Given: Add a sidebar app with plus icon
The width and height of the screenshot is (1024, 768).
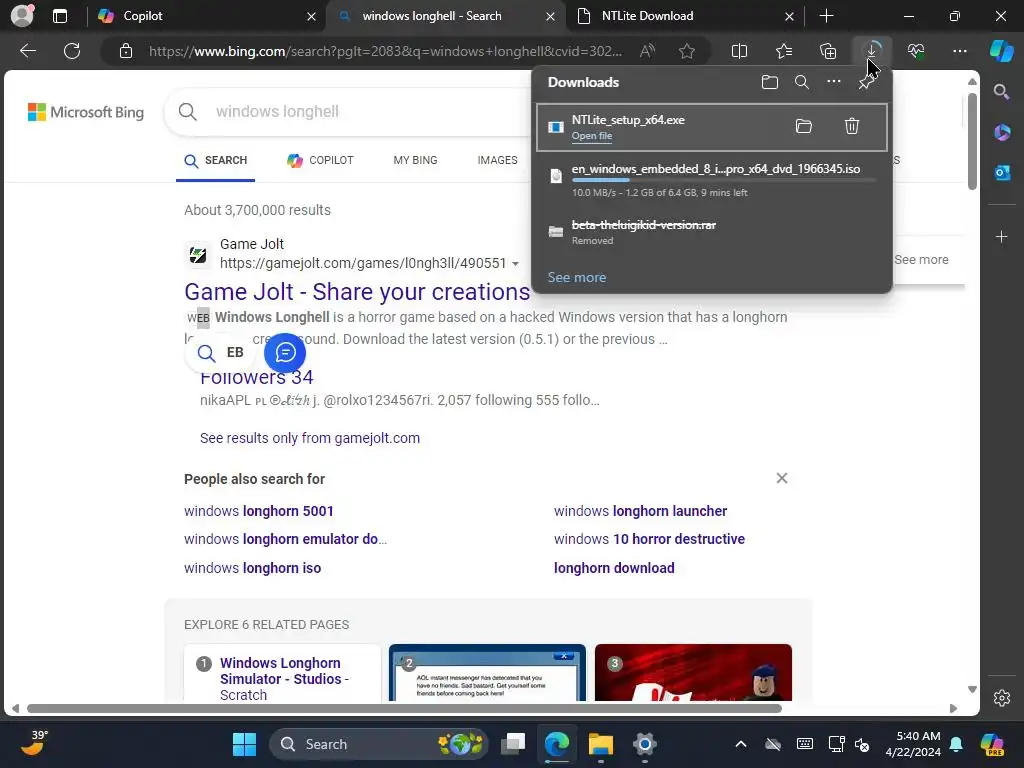Looking at the screenshot, I should tap(1002, 236).
